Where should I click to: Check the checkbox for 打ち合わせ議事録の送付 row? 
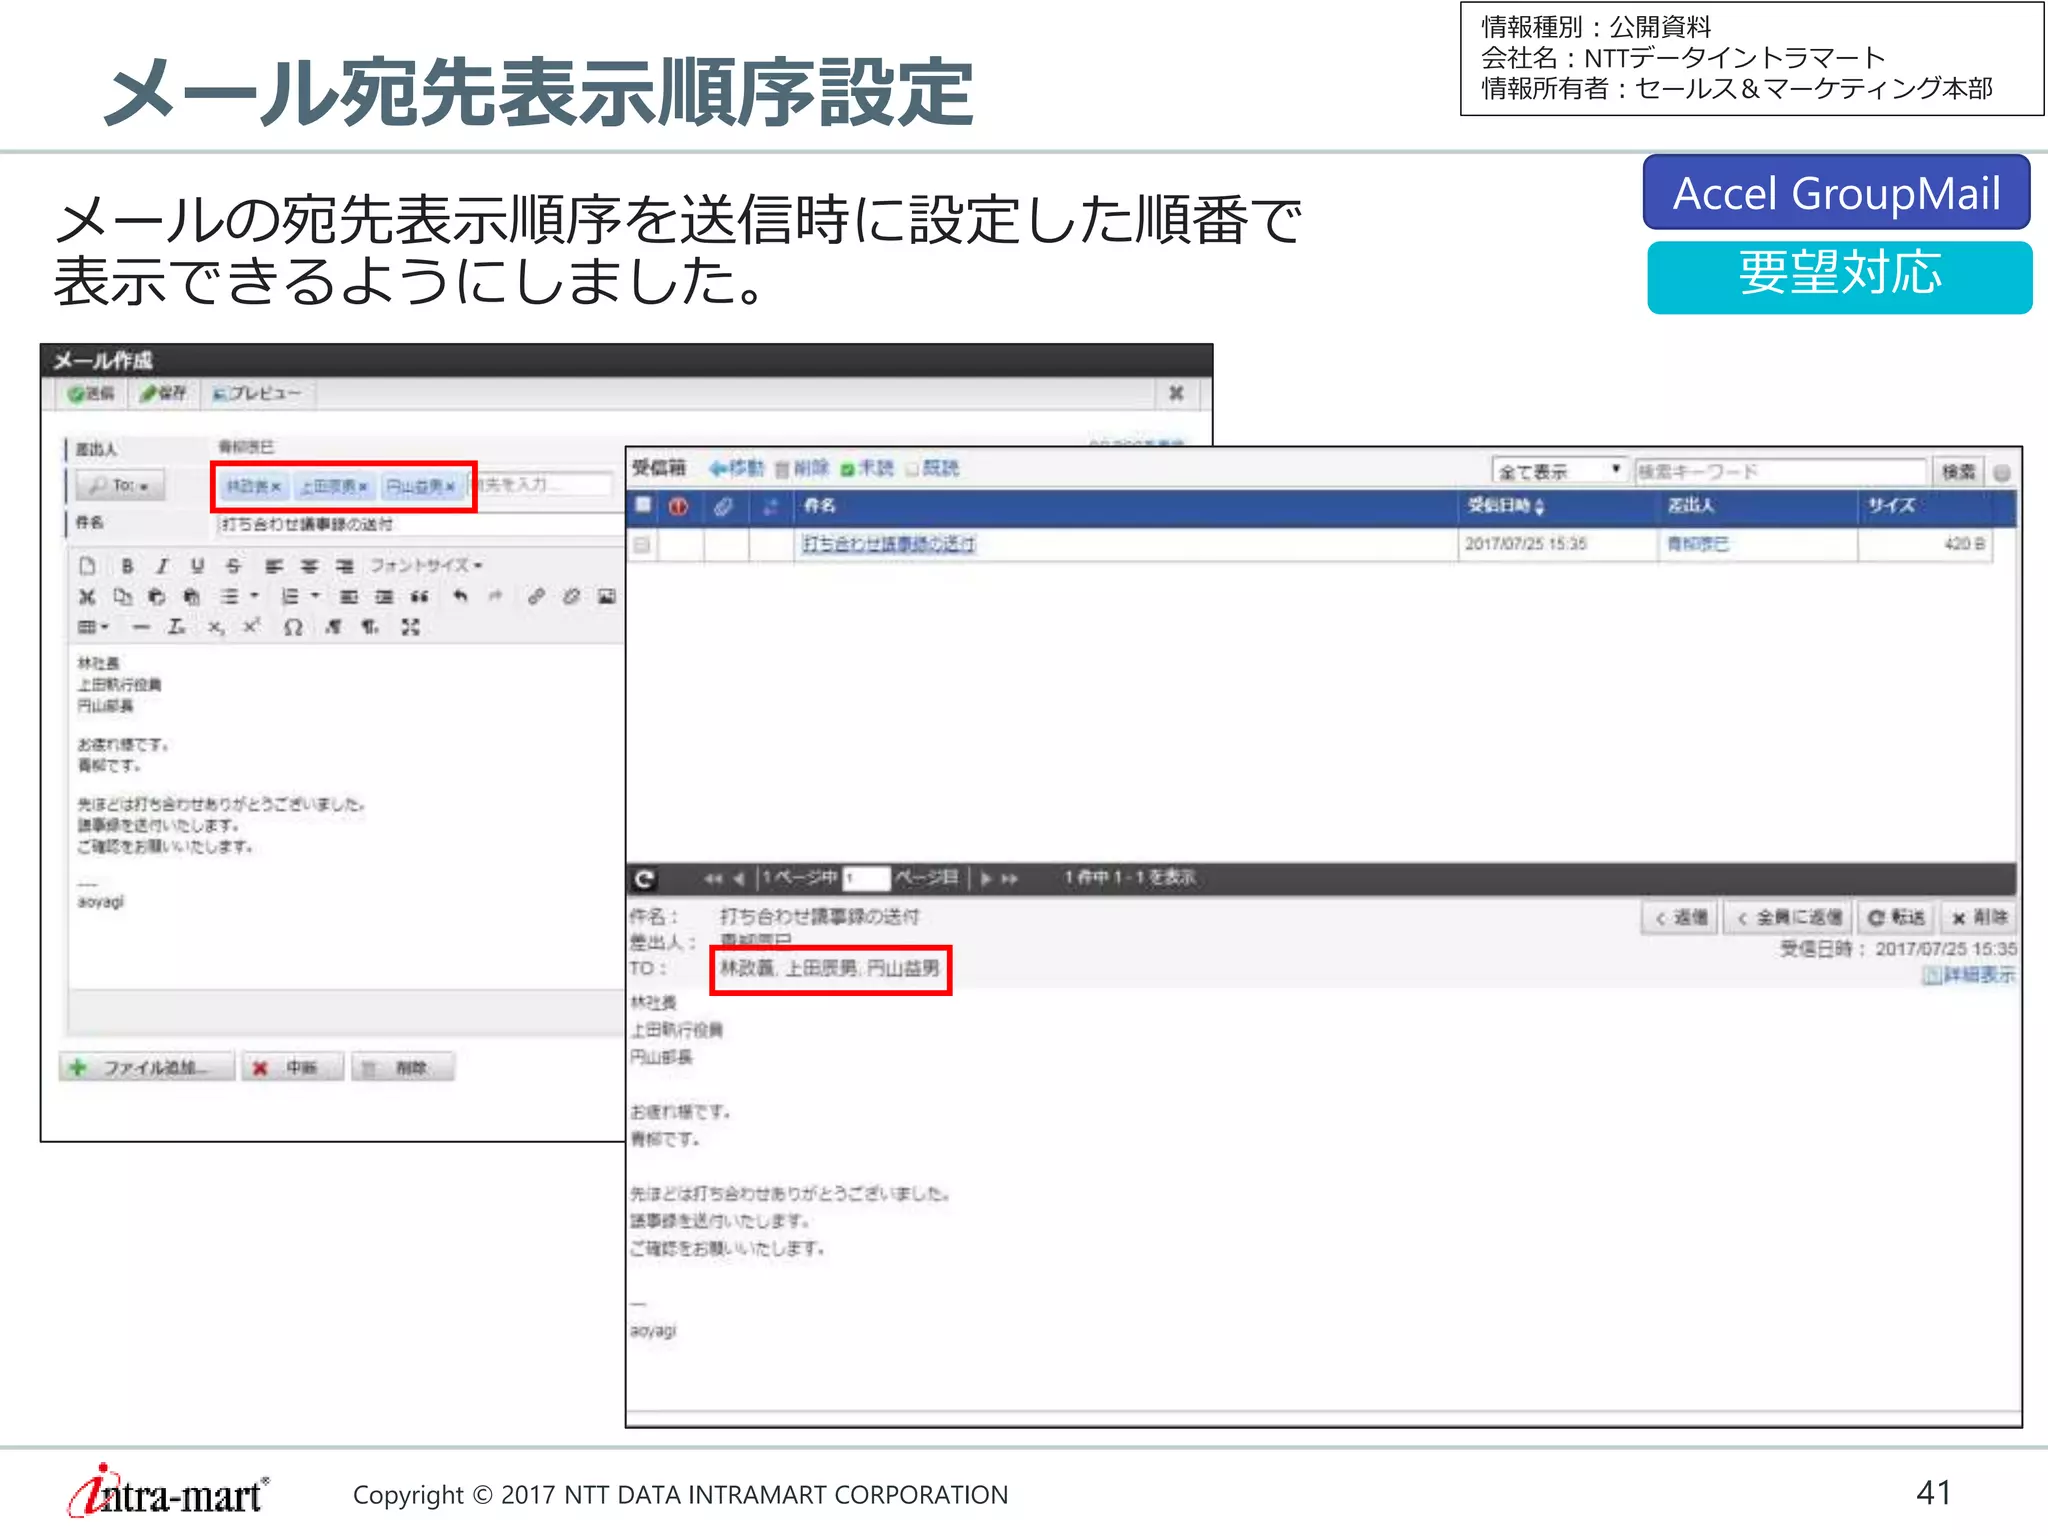coord(642,545)
